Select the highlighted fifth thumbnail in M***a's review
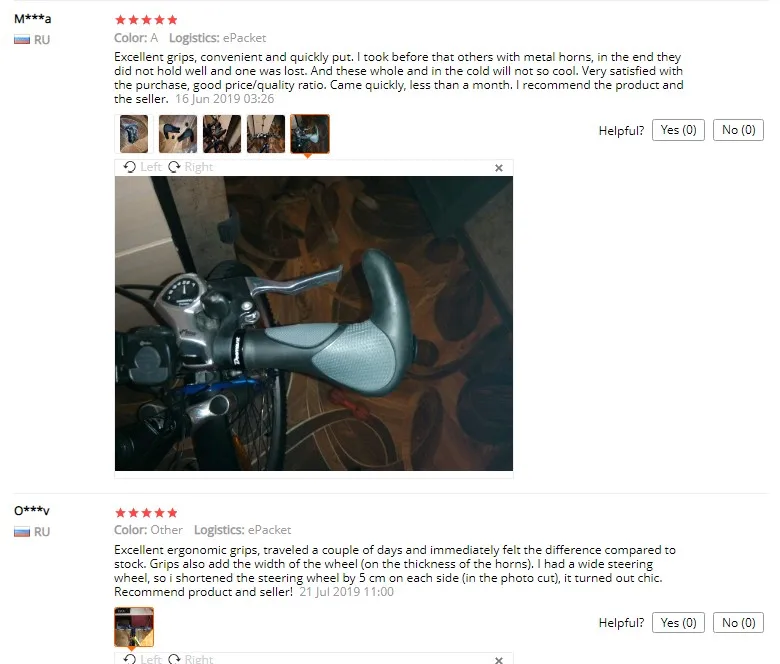The height and width of the screenshot is (664, 780). [x=309, y=134]
